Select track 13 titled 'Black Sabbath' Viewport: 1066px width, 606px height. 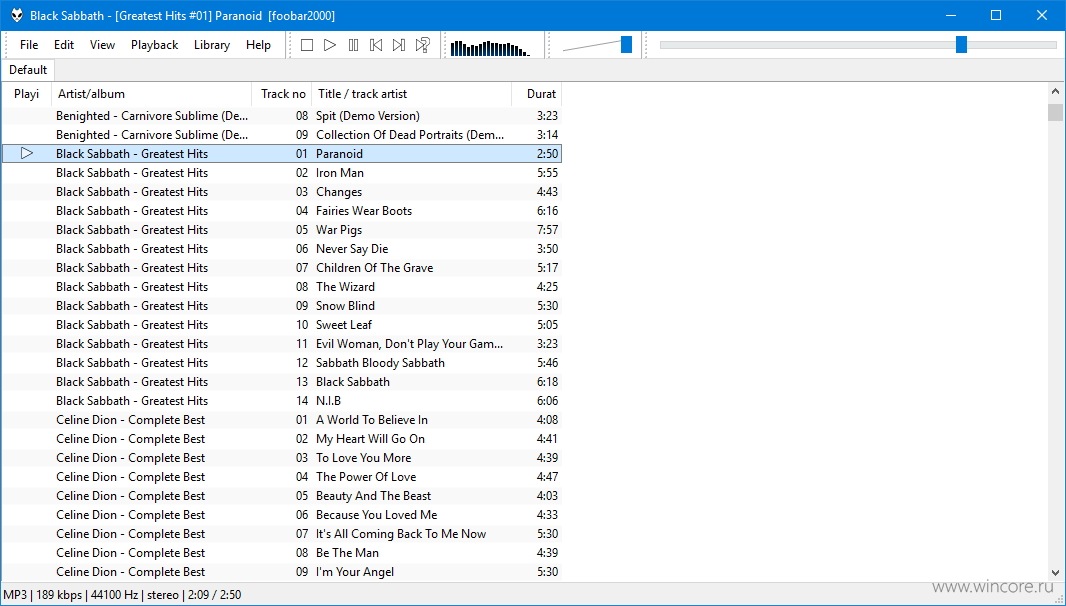[x=281, y=382]
